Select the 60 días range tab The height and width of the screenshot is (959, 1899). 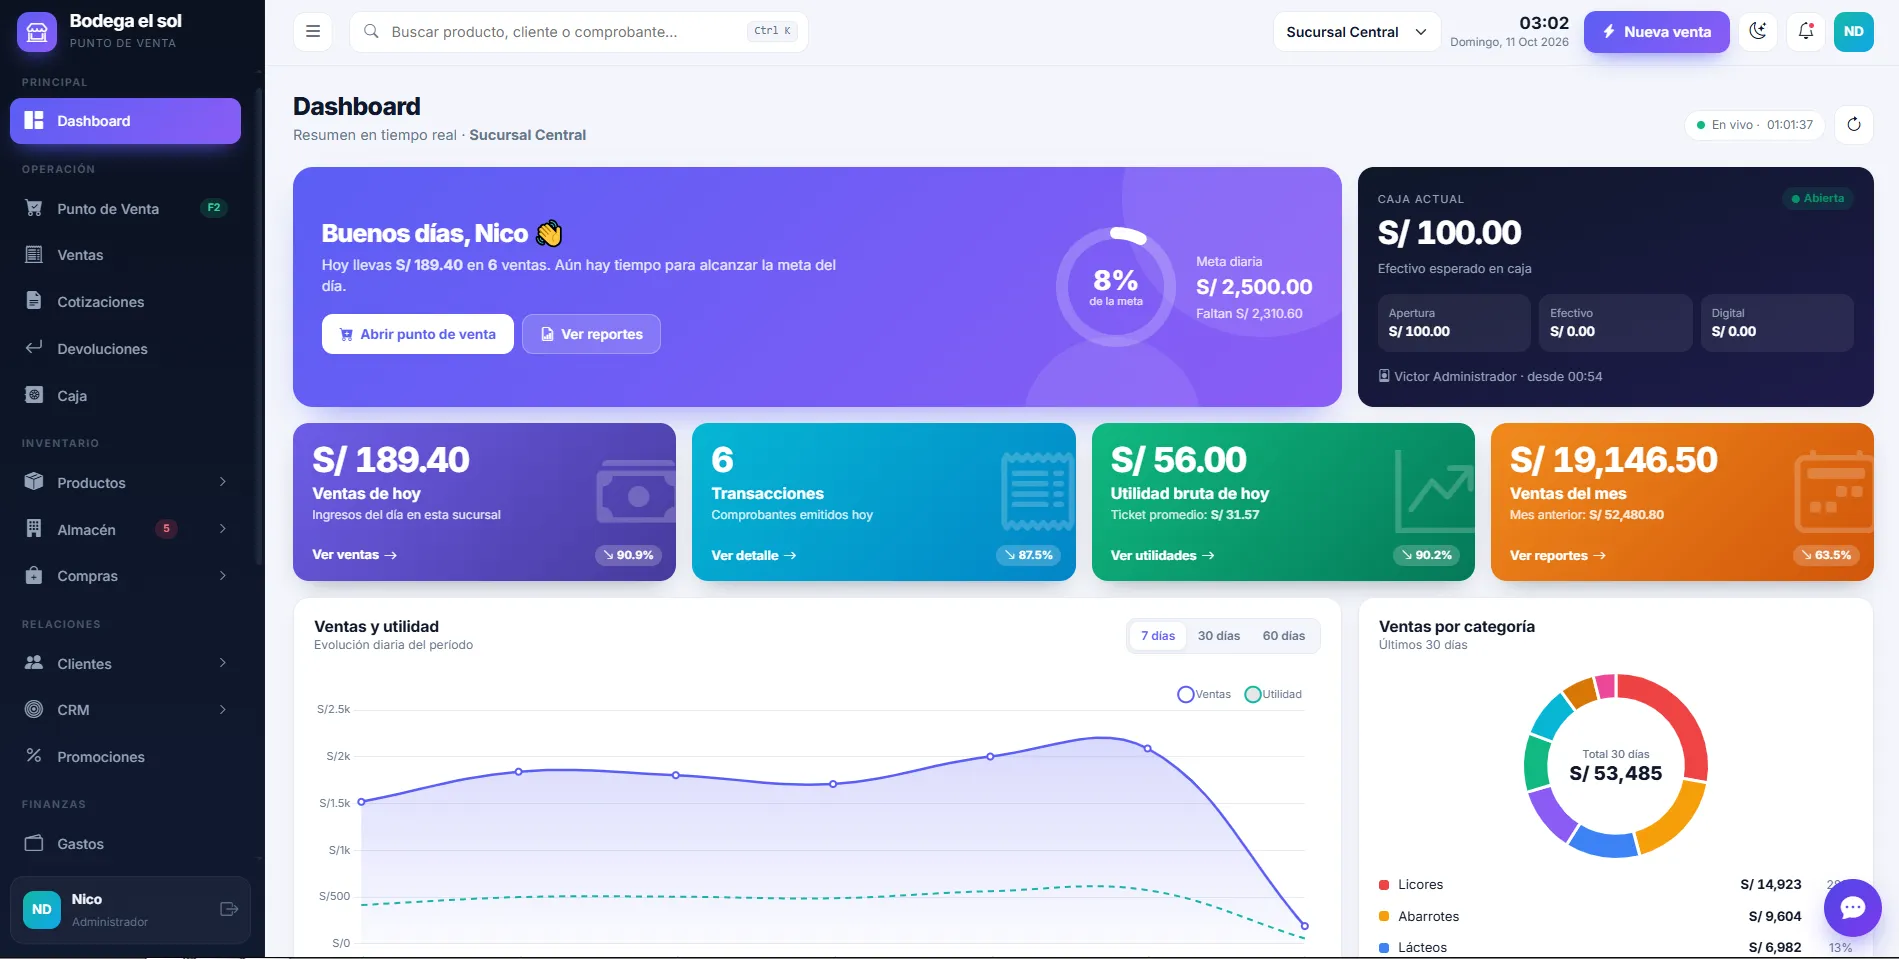(1284, 636)
